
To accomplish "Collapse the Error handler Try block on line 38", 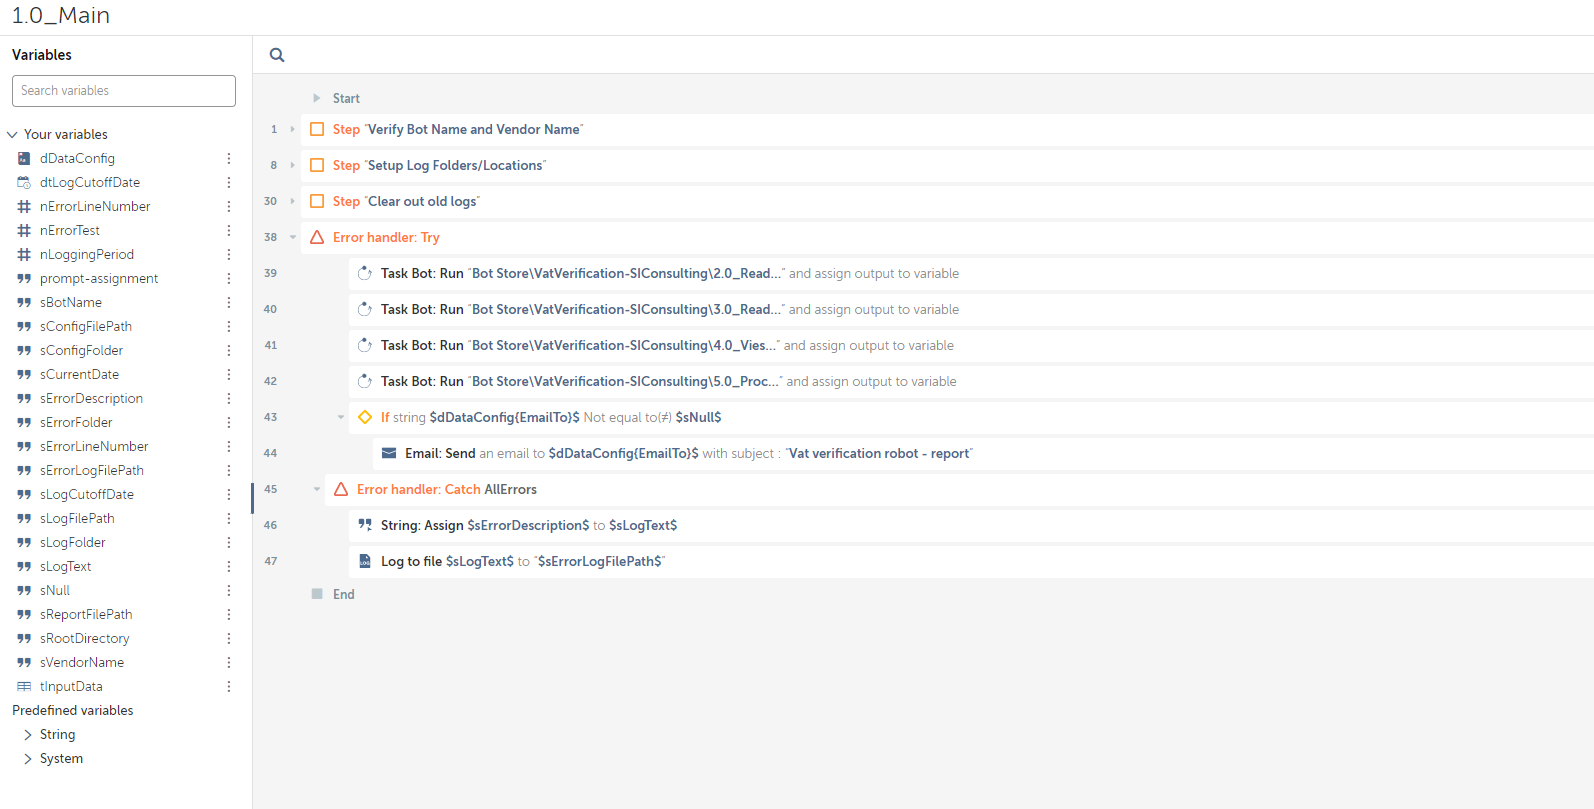I will (293, 237).
